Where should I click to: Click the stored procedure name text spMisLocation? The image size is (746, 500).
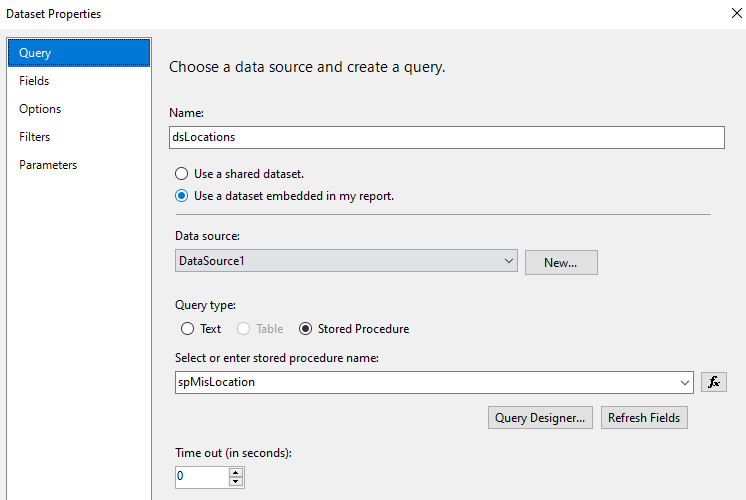click(216, 382)
